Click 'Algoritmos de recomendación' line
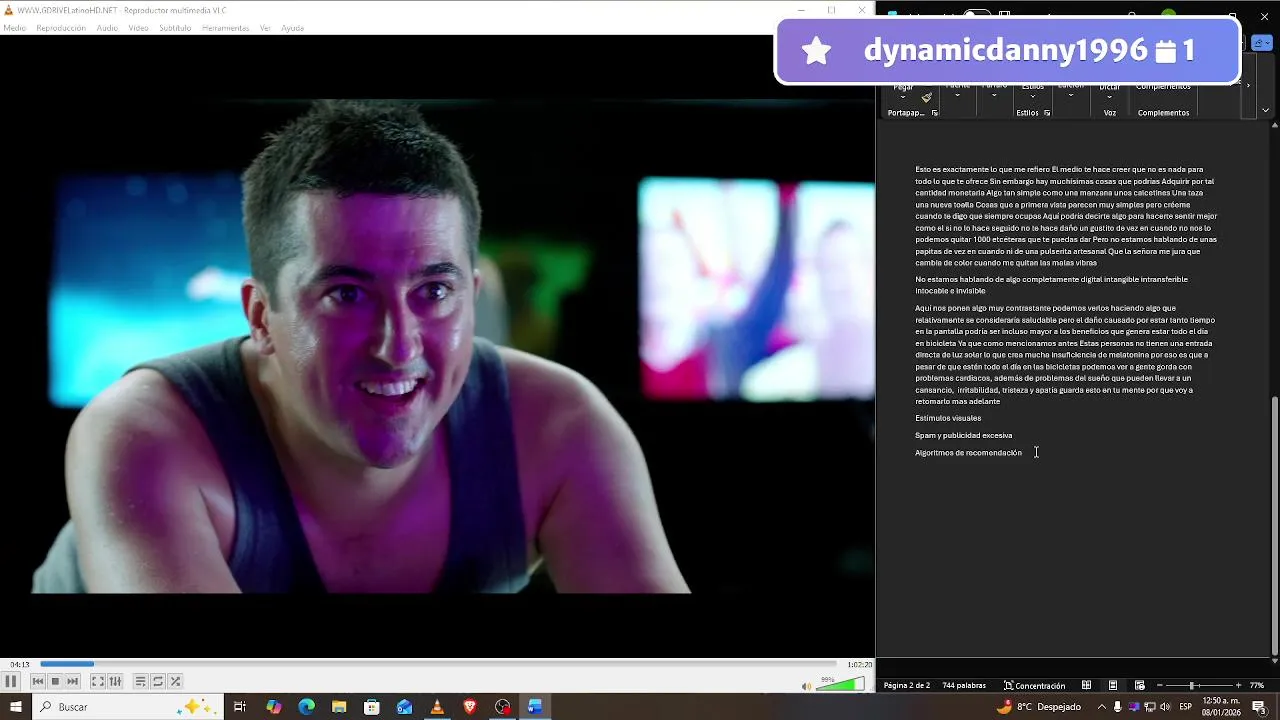Image resolution: width=1280 pixels, height=720 pixels. pyautogui.click(x=968, y=453)
